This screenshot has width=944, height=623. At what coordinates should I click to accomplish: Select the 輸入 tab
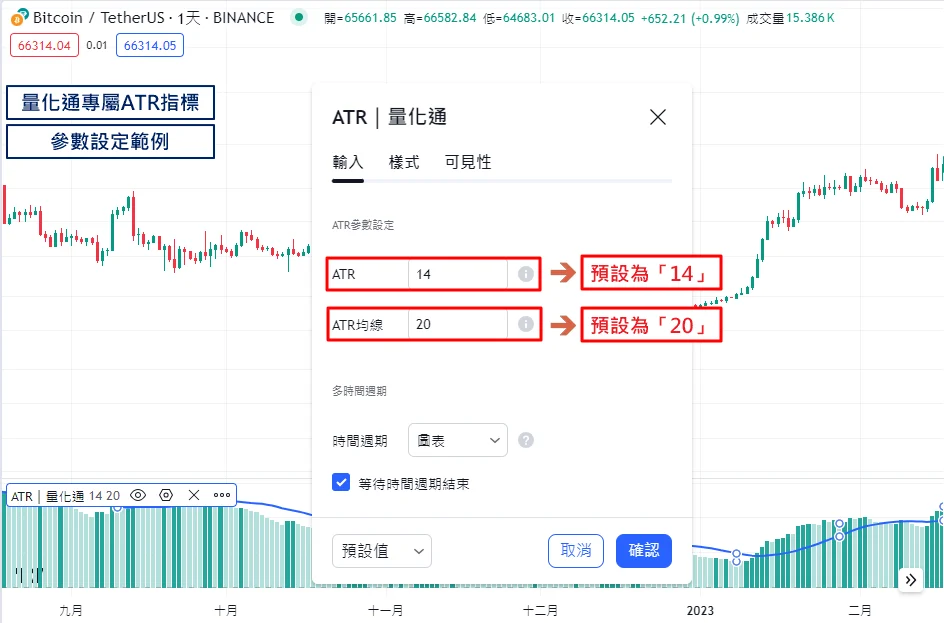pos(348,162)
